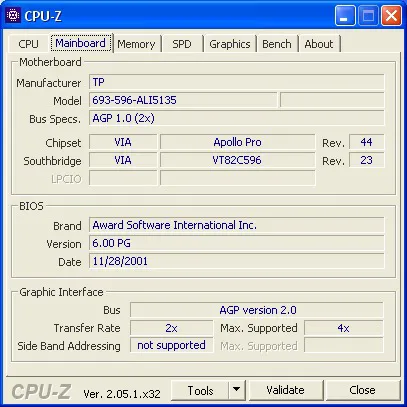Click the Transfer Rate value 2x

coord(171,328)
